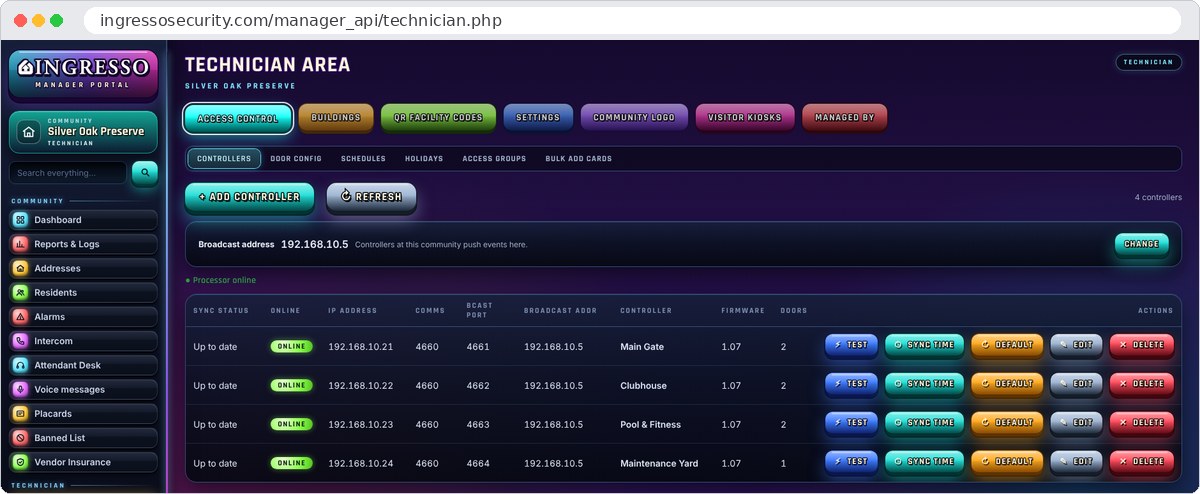Edit the Maintenance Yard controller
This screenshot has height=494, width=1200.
tap(1077, 462)
